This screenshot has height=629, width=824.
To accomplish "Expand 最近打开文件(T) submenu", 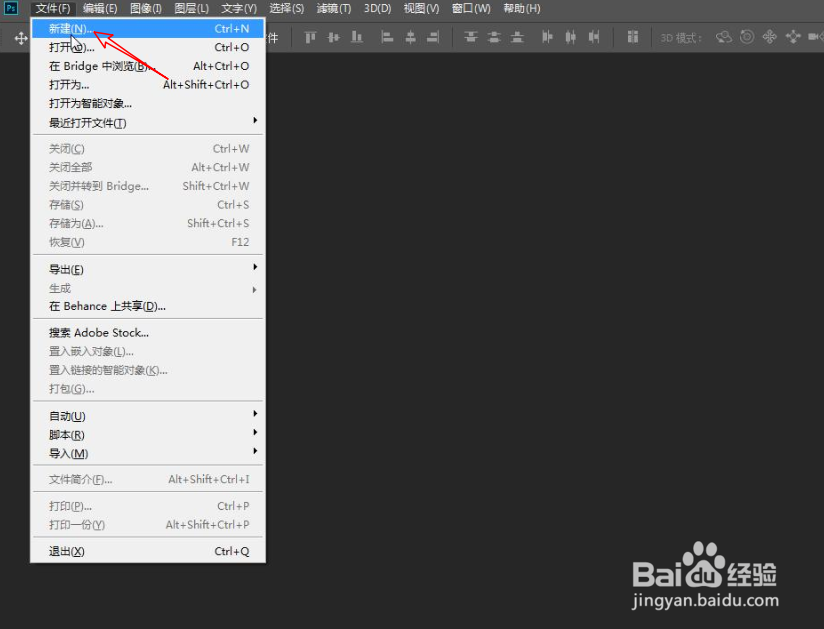I will [148, 122].
